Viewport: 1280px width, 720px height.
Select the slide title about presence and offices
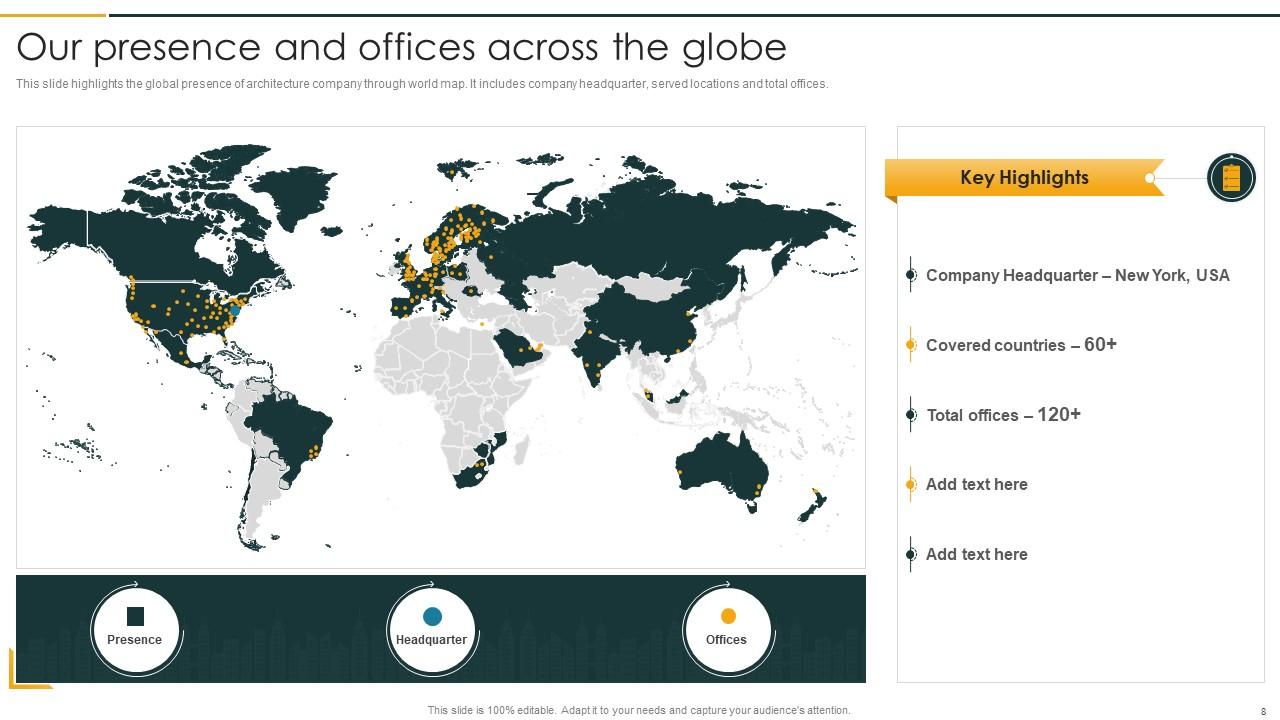click(x=401, y=47)
